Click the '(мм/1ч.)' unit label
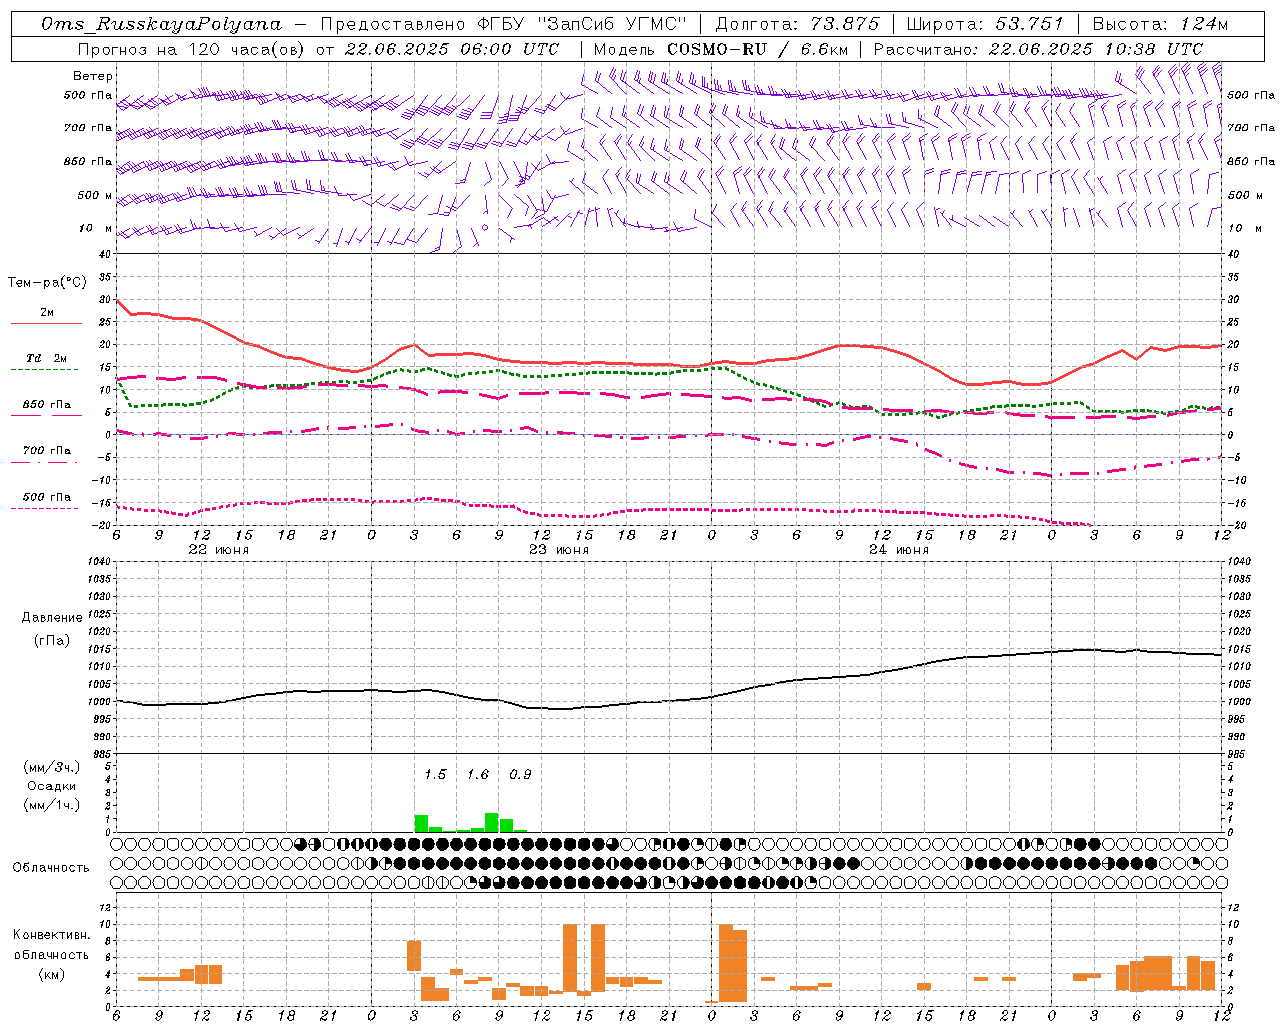Image resolution: width=1280 pixels, height=1024 pixels. [x=51, y=805]
